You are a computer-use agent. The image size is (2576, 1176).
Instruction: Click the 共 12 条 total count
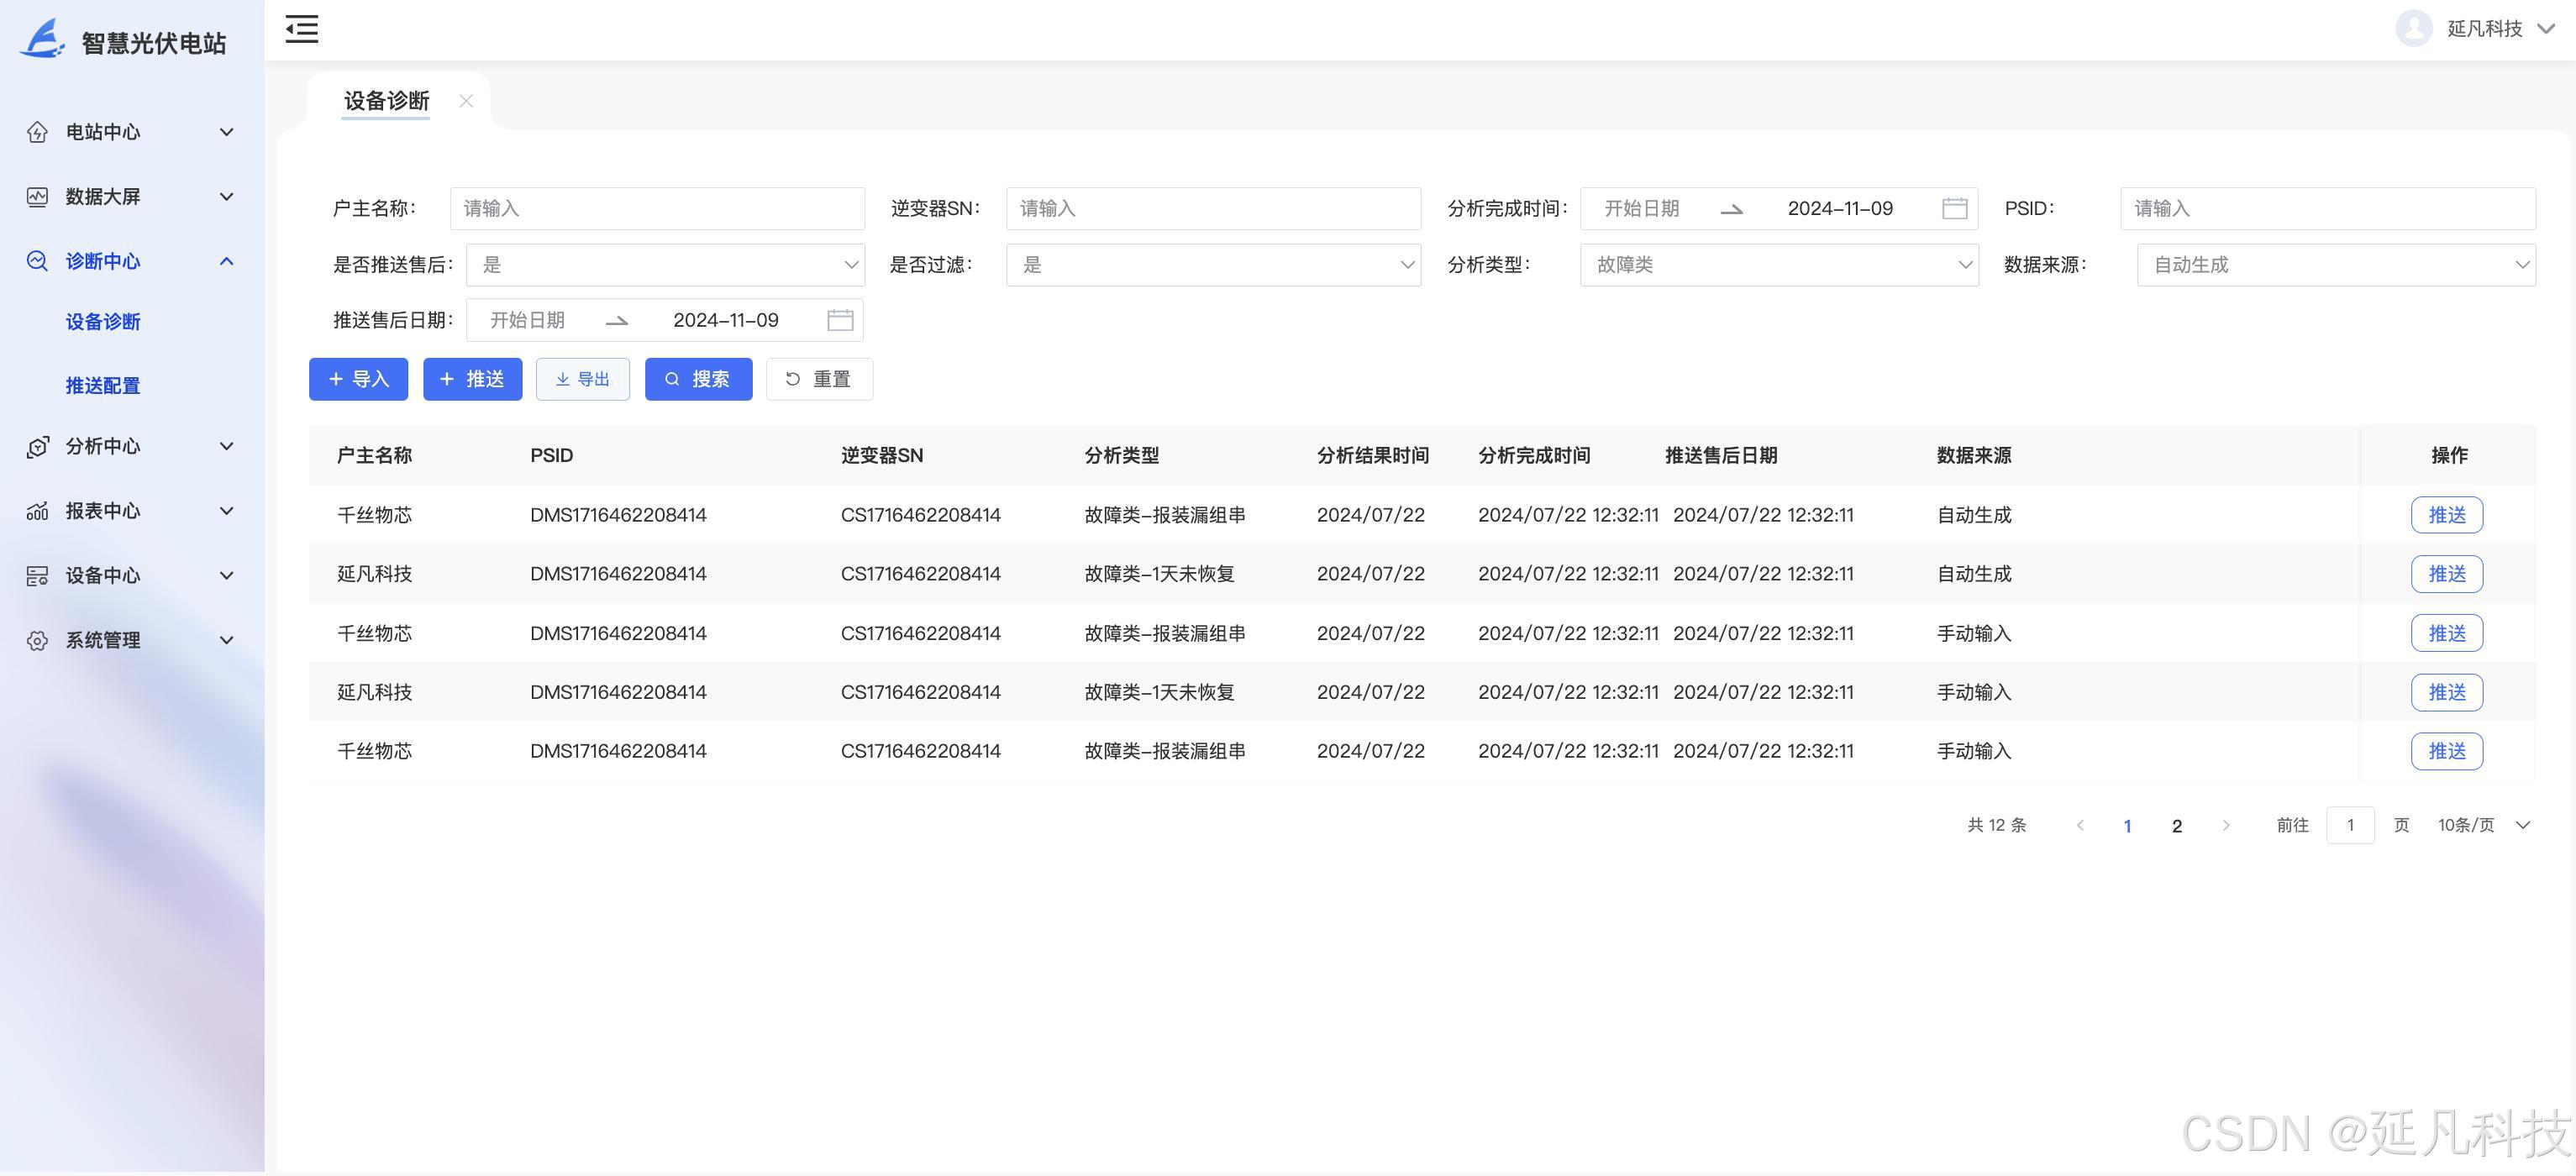[1996, 825]
